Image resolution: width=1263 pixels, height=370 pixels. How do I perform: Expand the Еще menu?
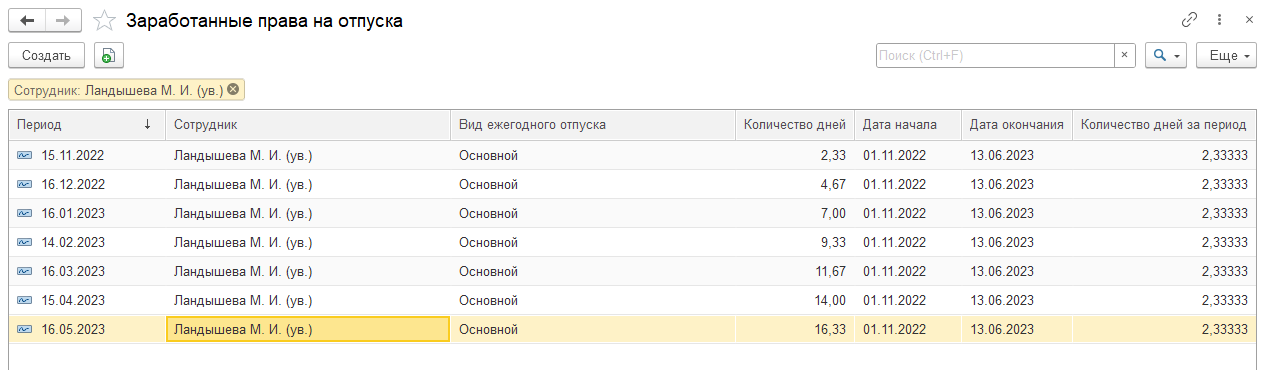click(1226, 56)
